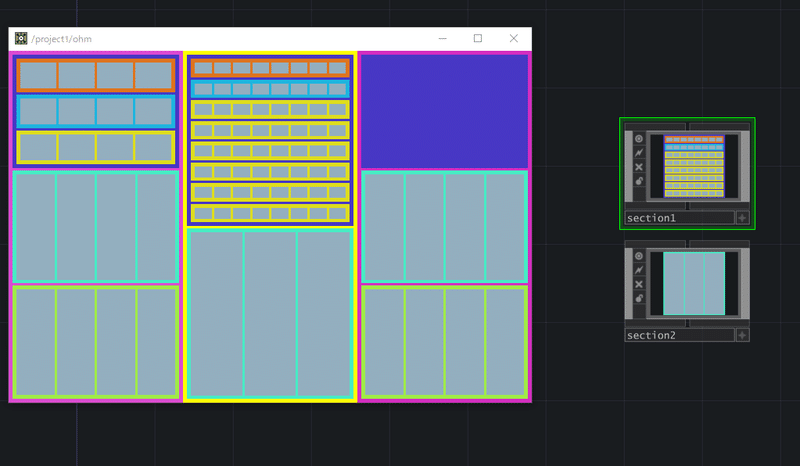Toggle the viewer active flag on section2
This screenshot has height=466, width=800.
(639, 256)
